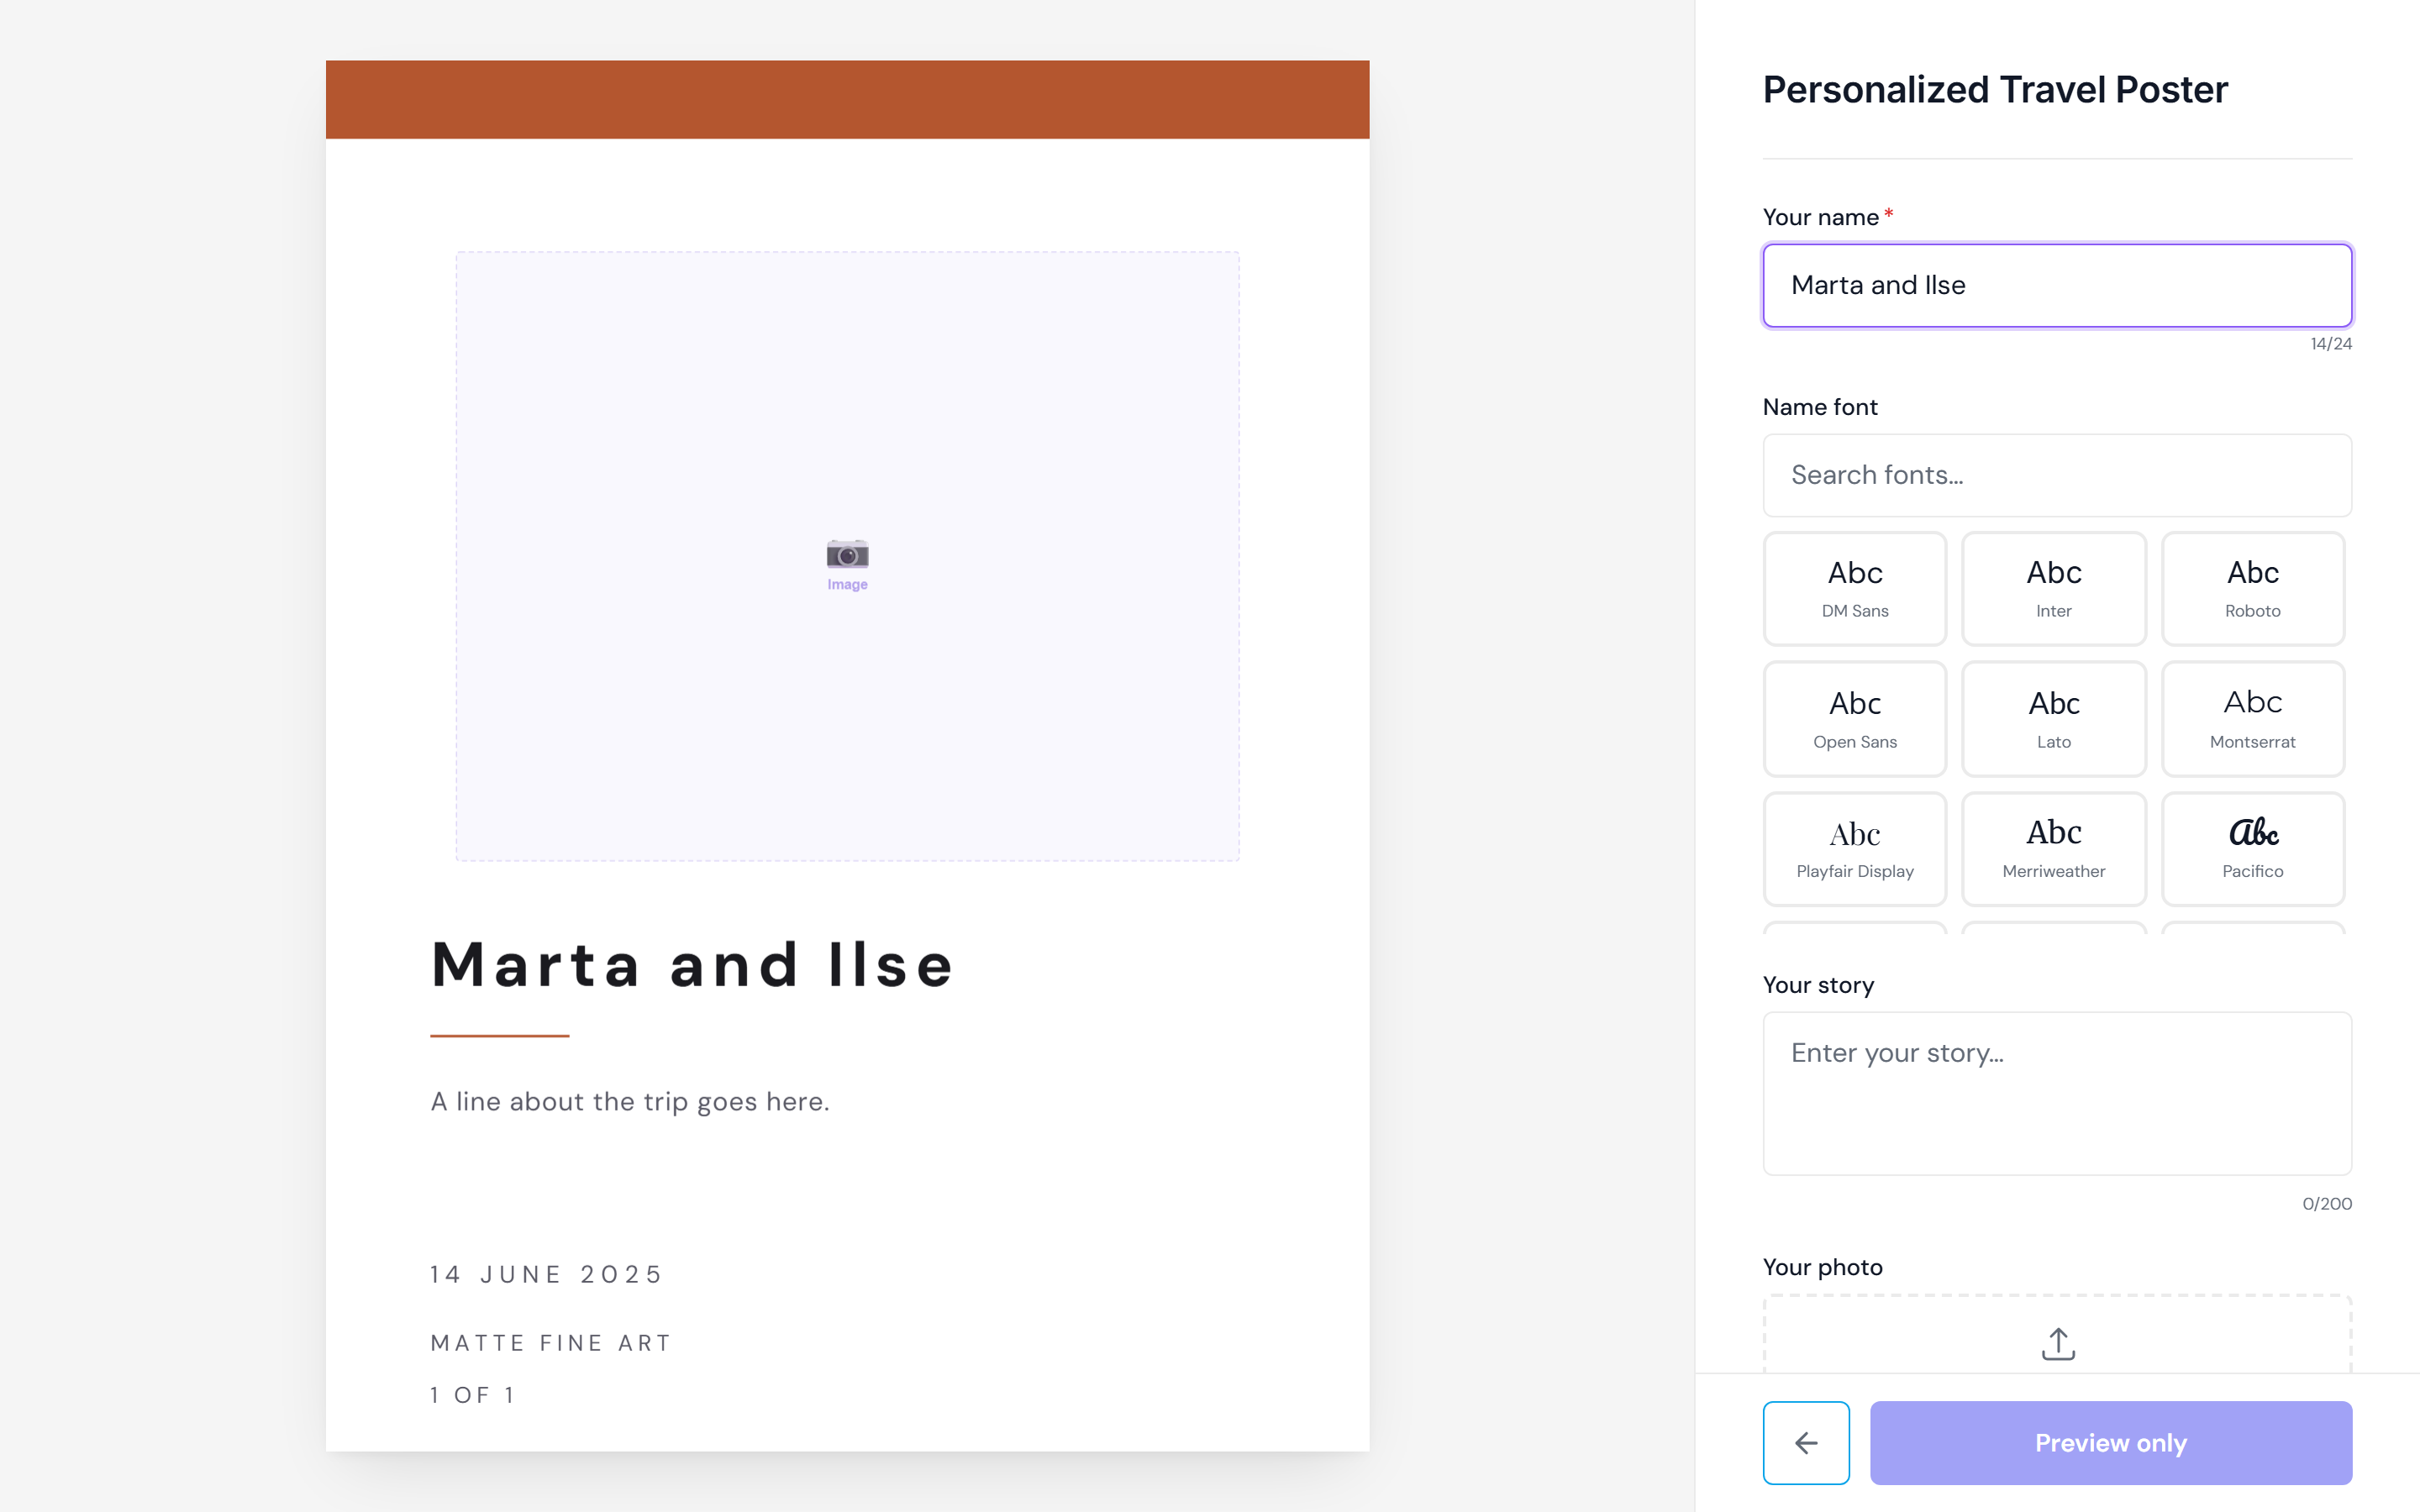Click the '14/24' character counter
The width and height of the screenshot is (2420, 1512).
2331,344
